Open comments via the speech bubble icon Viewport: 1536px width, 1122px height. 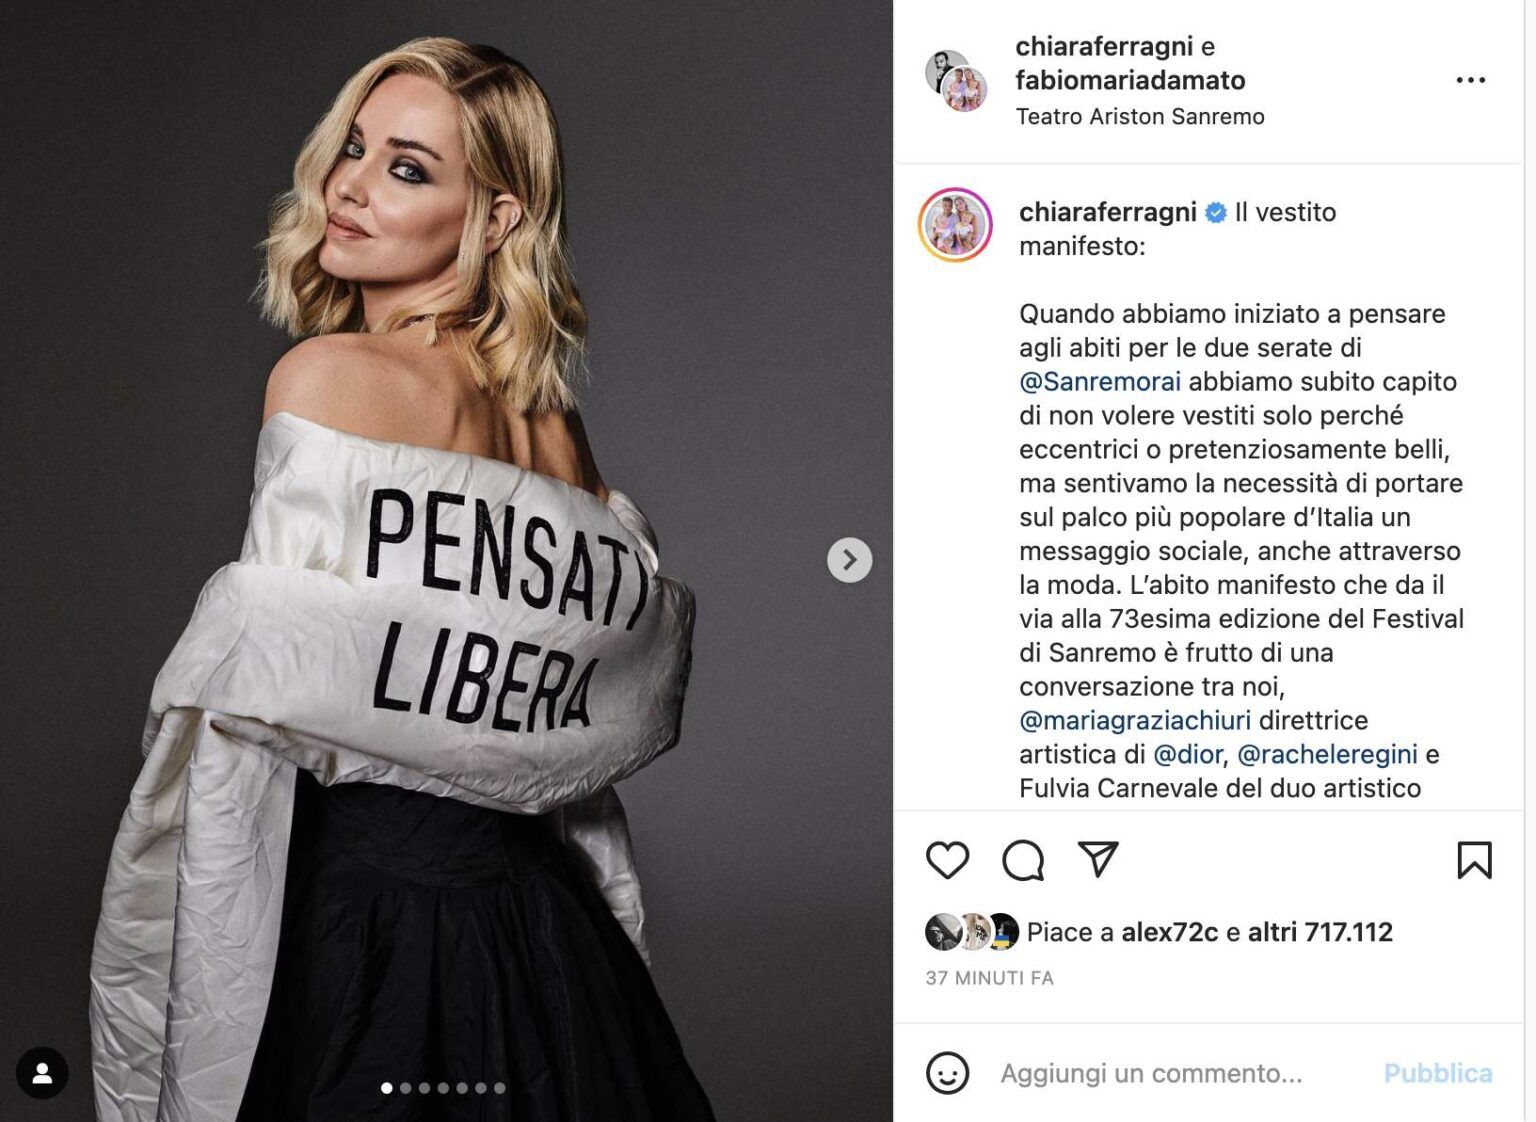coord(1023,860)
